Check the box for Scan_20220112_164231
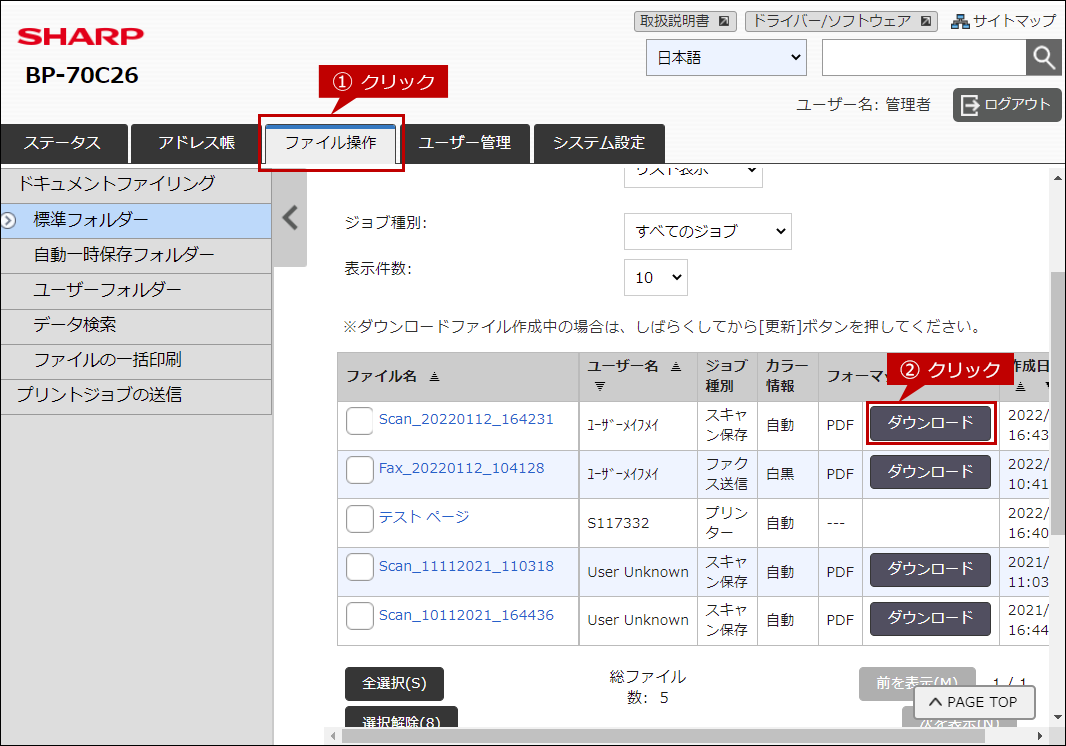The width and height of the screenshot is (1066, 746). point(360,422)
